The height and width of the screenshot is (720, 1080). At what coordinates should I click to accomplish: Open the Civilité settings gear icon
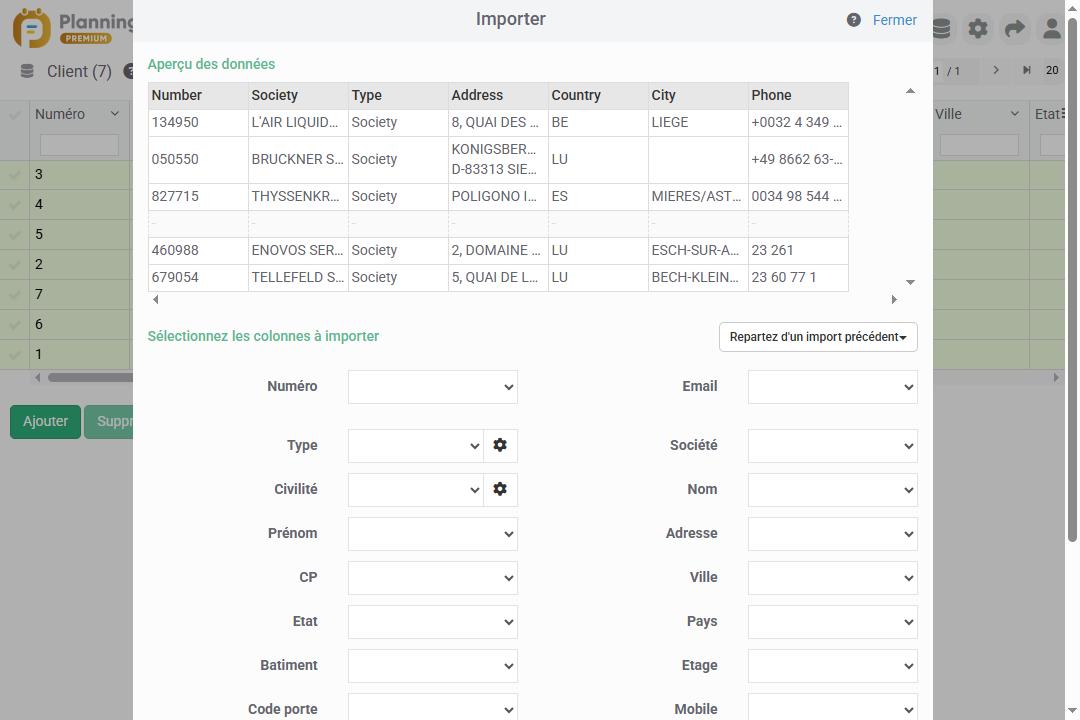pos(500,489)
